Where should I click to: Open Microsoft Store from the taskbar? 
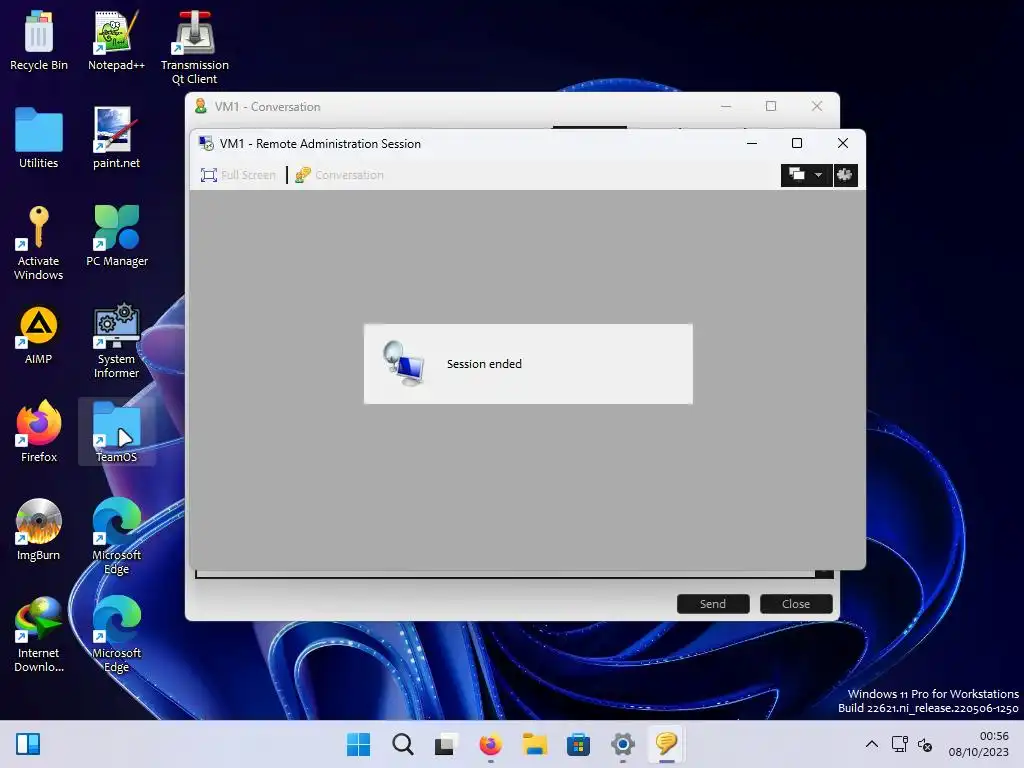578,744
